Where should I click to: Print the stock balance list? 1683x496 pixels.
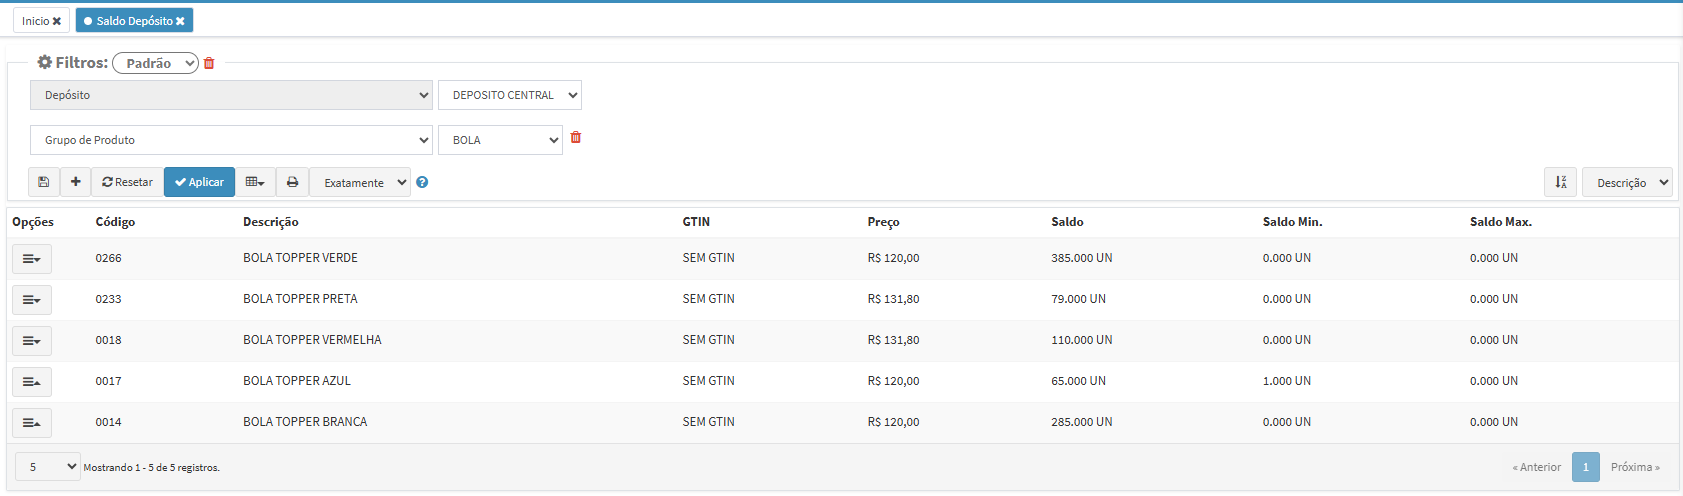[x=292, y=182]
